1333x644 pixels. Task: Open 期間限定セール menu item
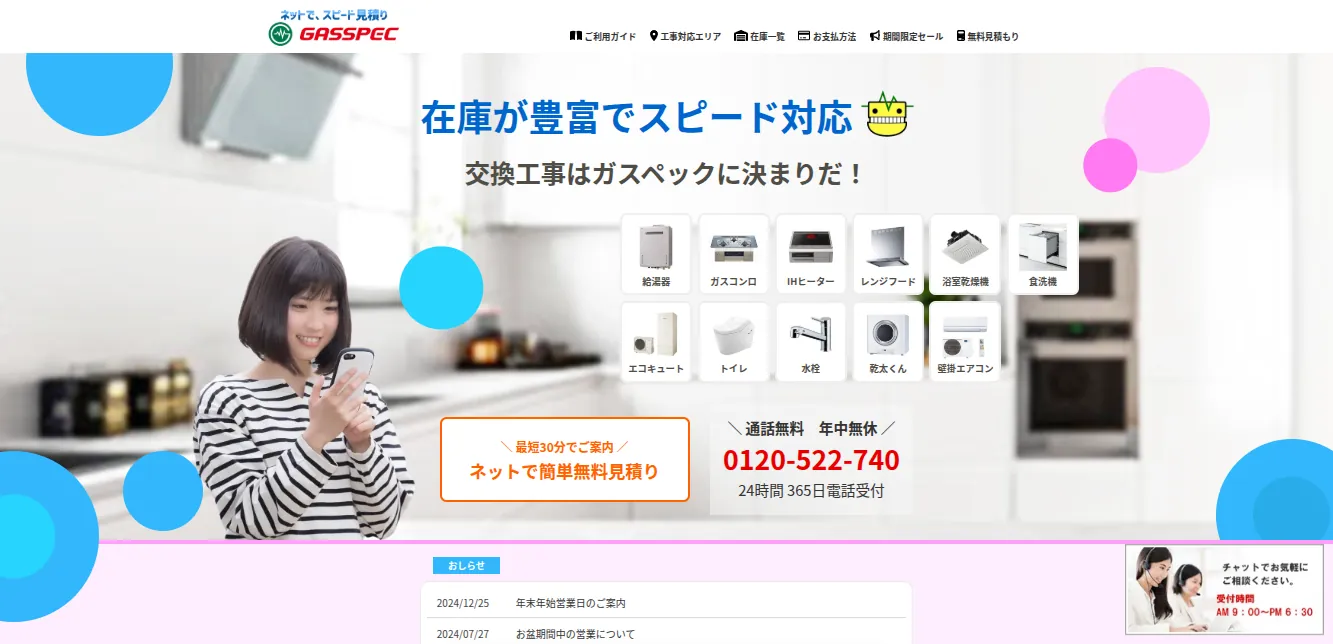tap(906, 36)
